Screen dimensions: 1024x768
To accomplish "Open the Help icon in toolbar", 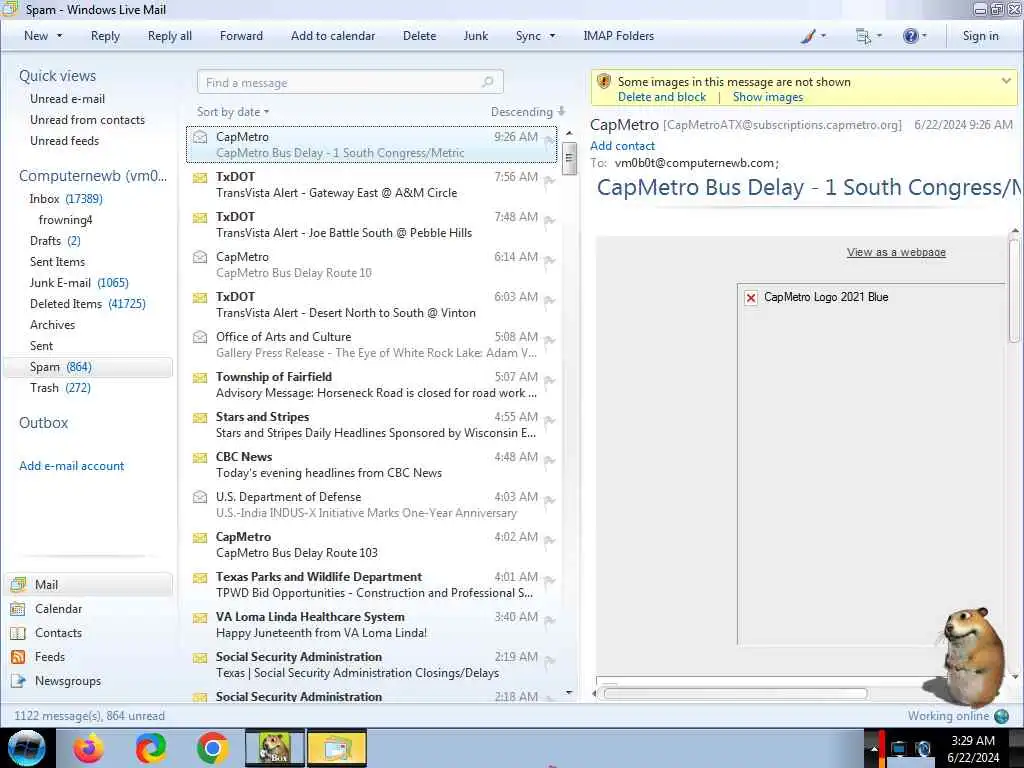I will coord(910,36).
